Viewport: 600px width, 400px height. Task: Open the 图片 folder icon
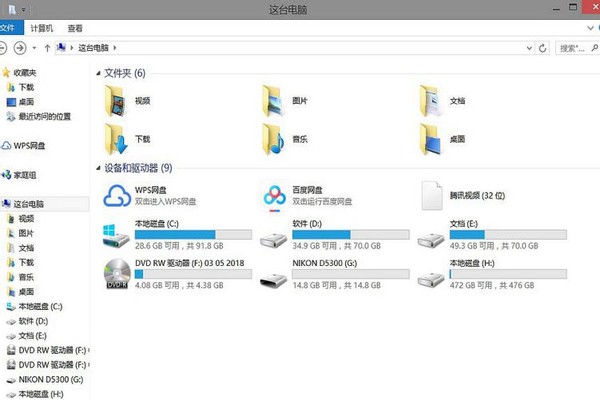(x=273, y=101)
